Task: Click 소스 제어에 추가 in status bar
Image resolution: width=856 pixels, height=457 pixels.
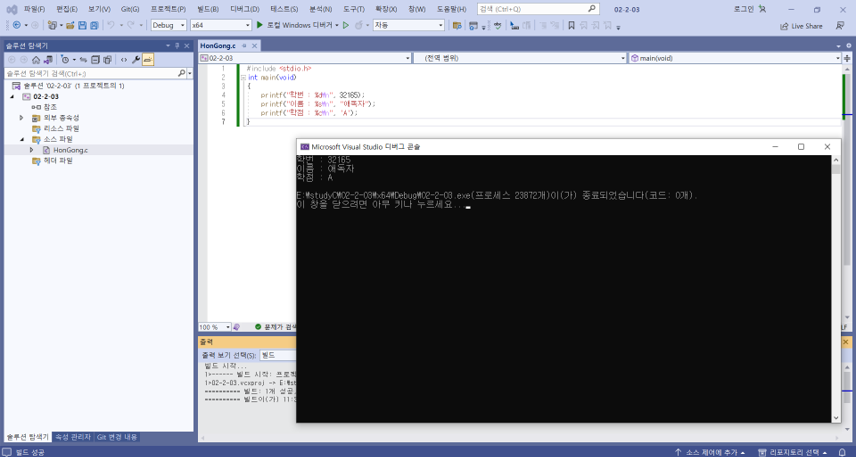Action: [710, 452]
